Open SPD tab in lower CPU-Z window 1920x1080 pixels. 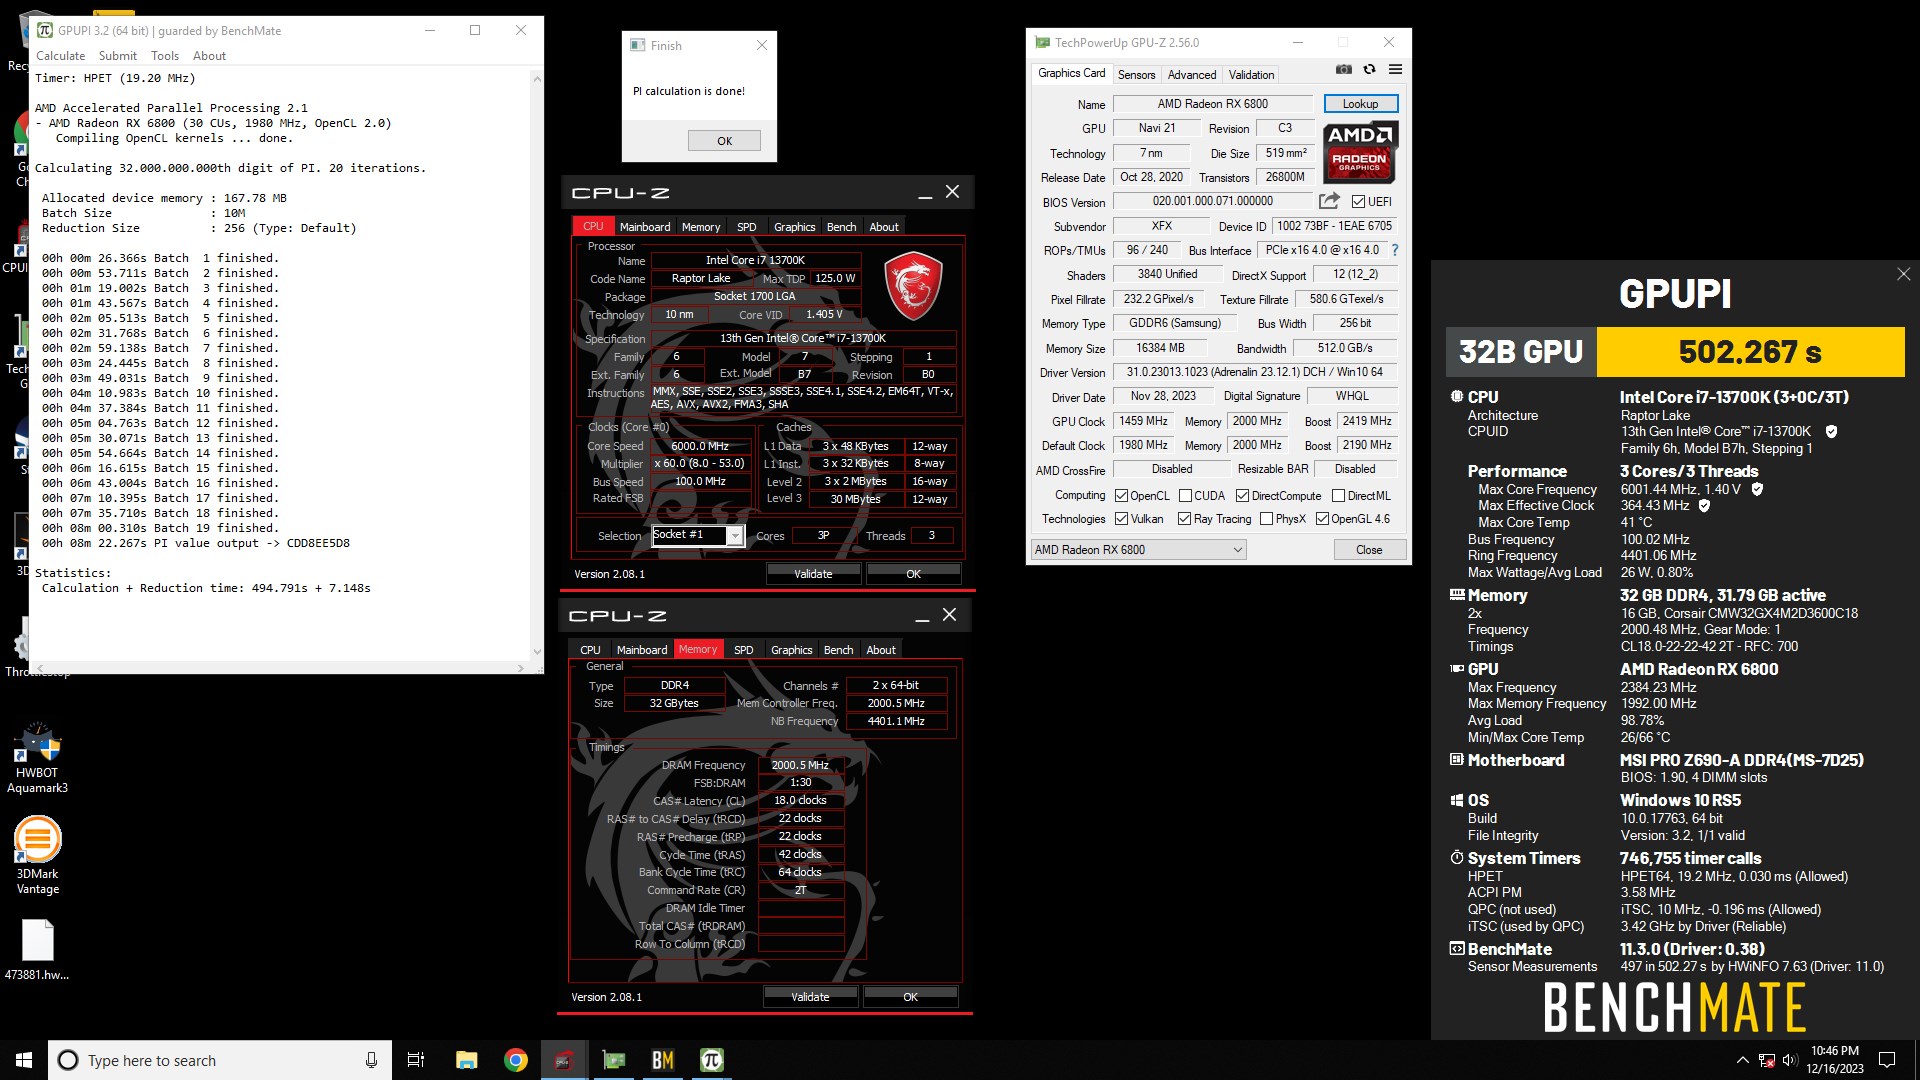[743, 650]
